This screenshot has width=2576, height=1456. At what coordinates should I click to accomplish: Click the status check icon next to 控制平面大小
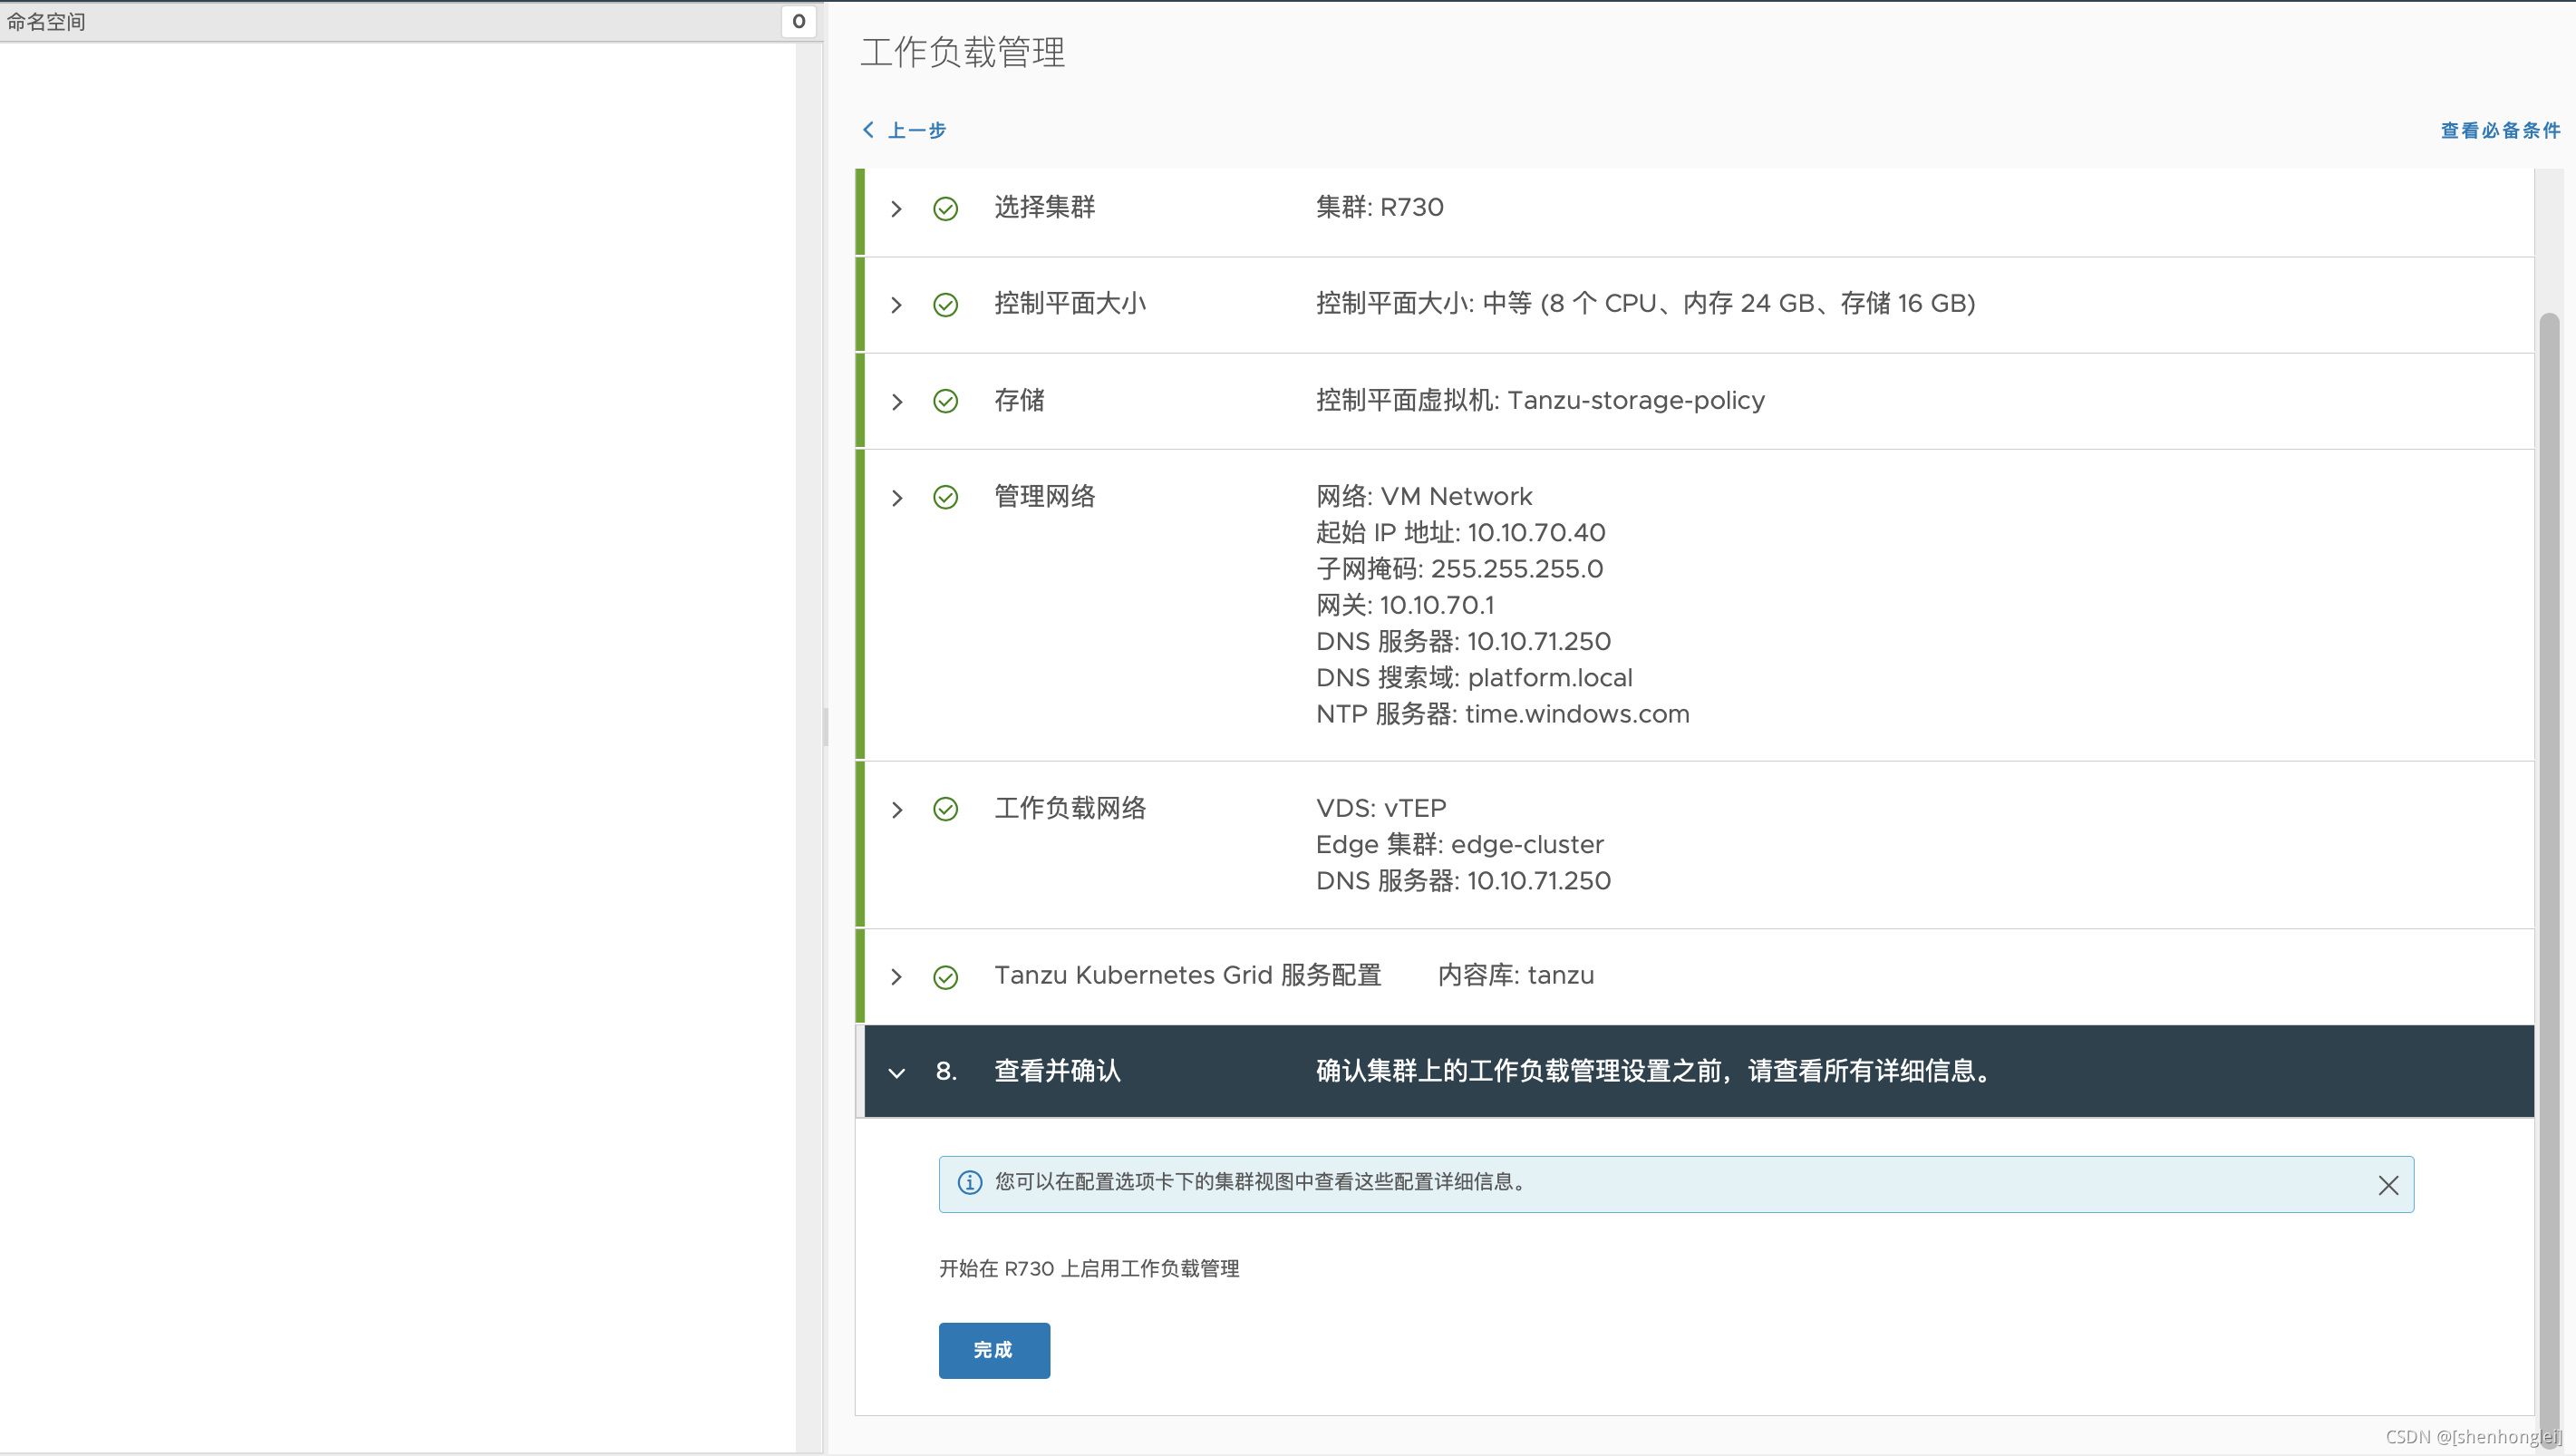click(946, 305)
